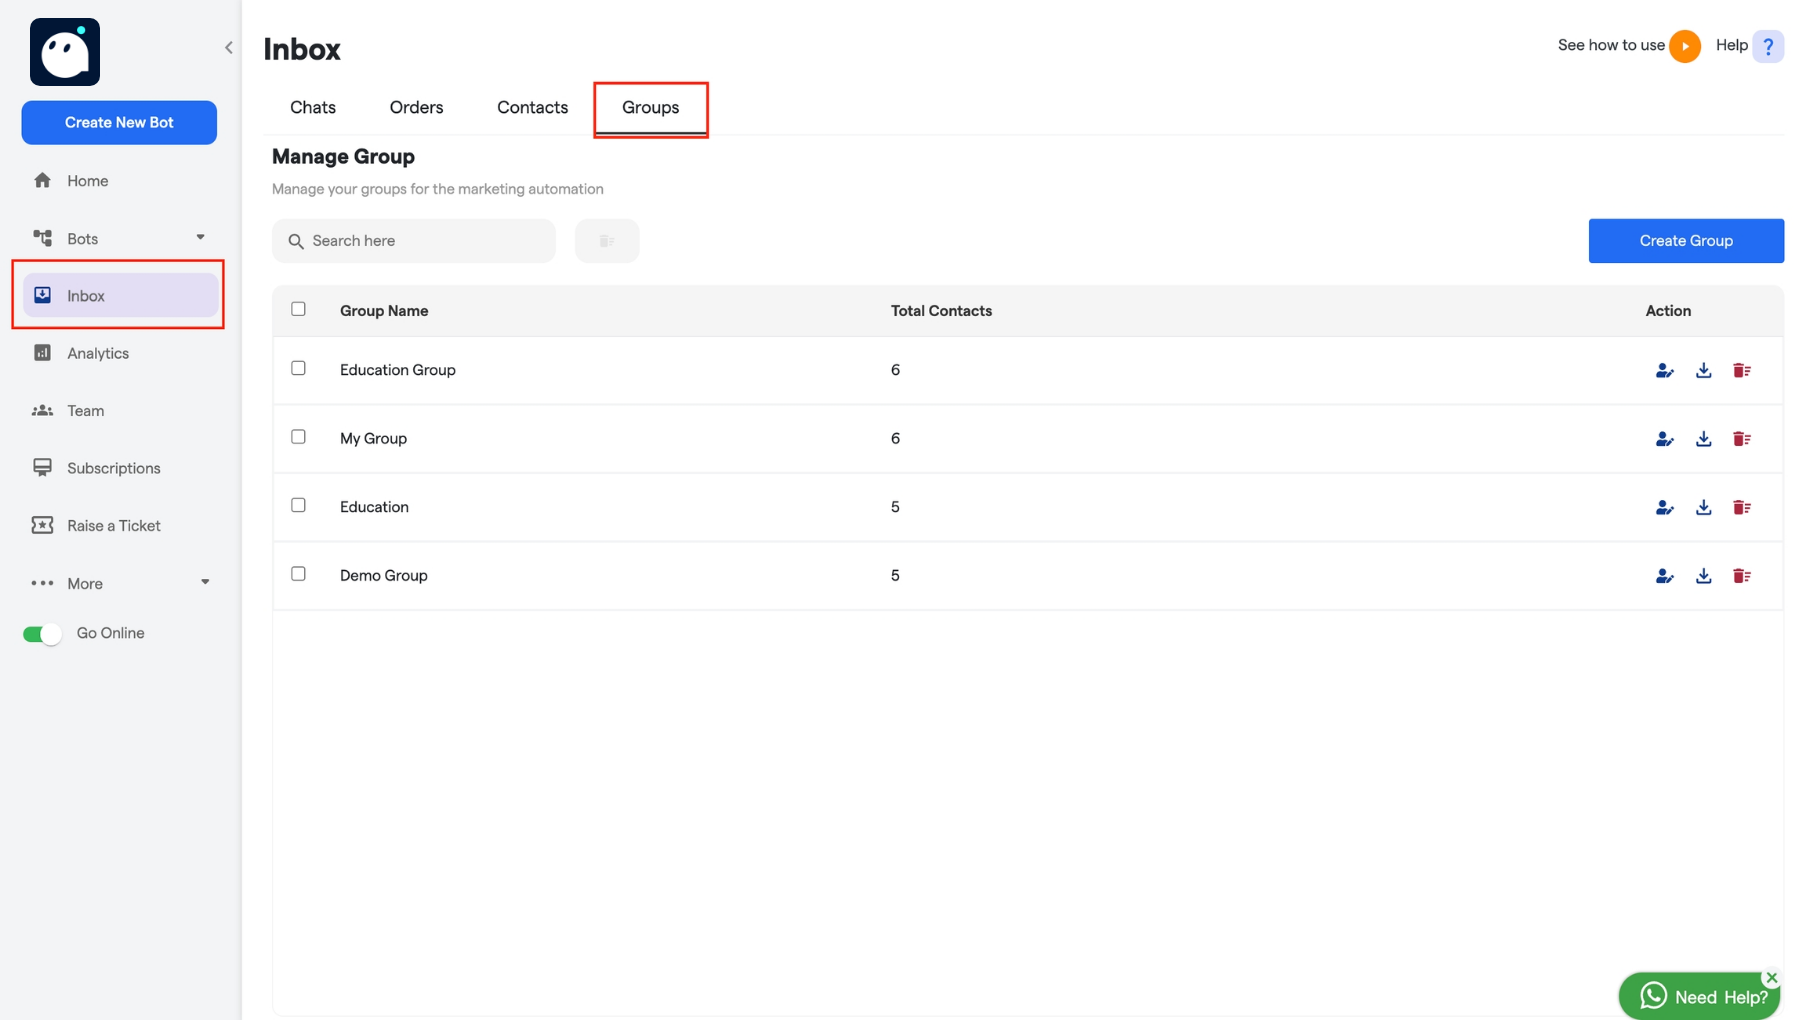Image resolution: width=1806 pixels, height=1020 pixels.
Task: Select the Groups tab
Action: pyautogui.click(x=650, y=107)
